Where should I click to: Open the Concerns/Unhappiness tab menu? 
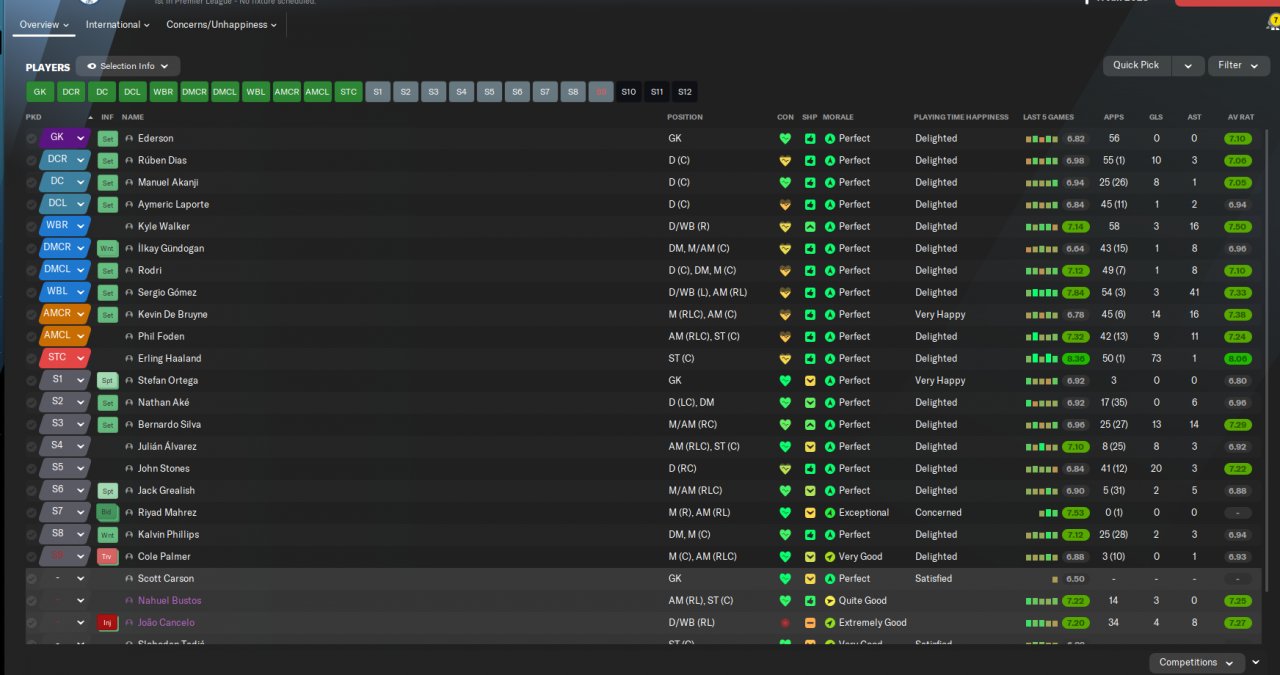click(x=221, y=24)
